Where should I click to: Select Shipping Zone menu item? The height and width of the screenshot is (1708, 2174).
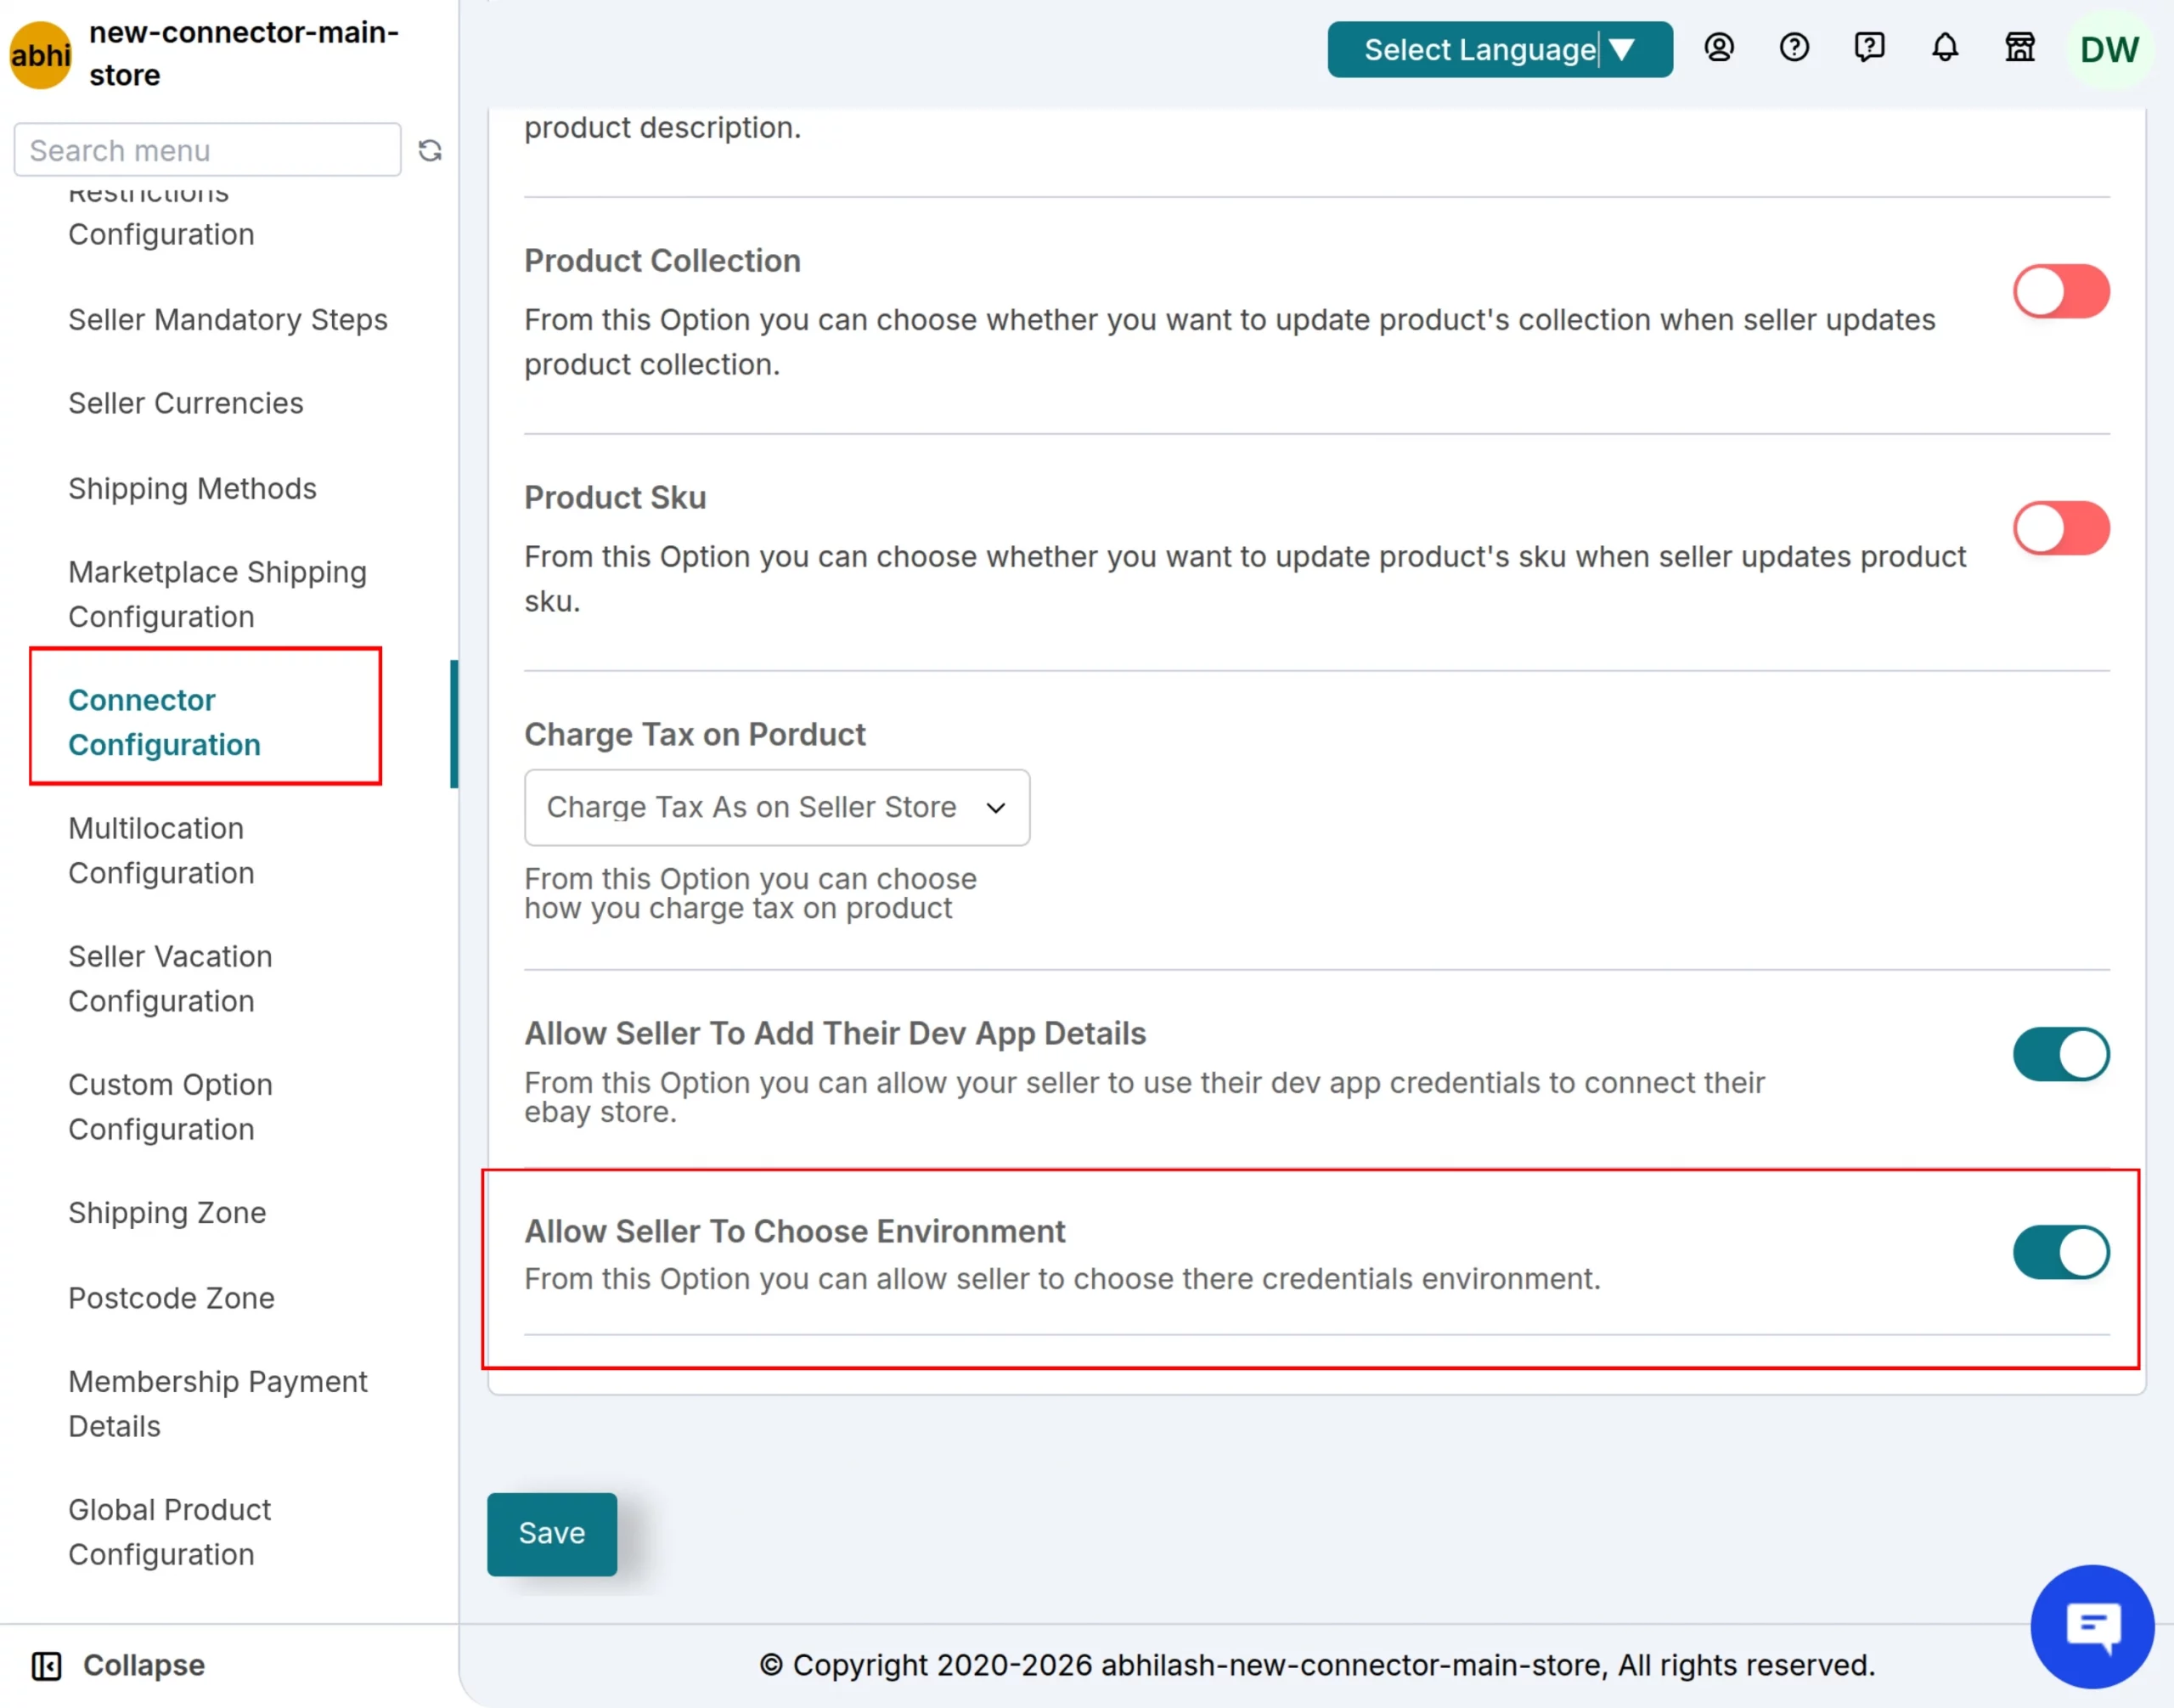tap(167, 1213)
